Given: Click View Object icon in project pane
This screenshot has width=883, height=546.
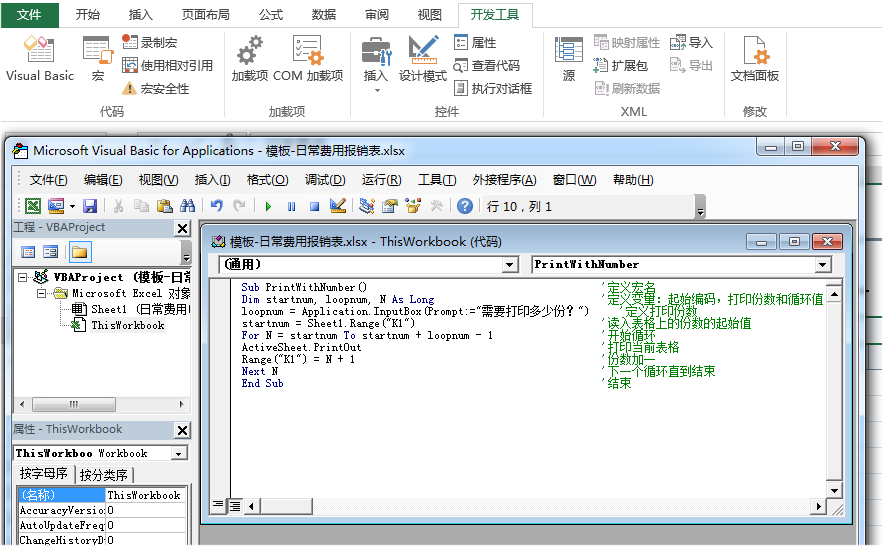Looking at the screenshot, I should 51,252.
